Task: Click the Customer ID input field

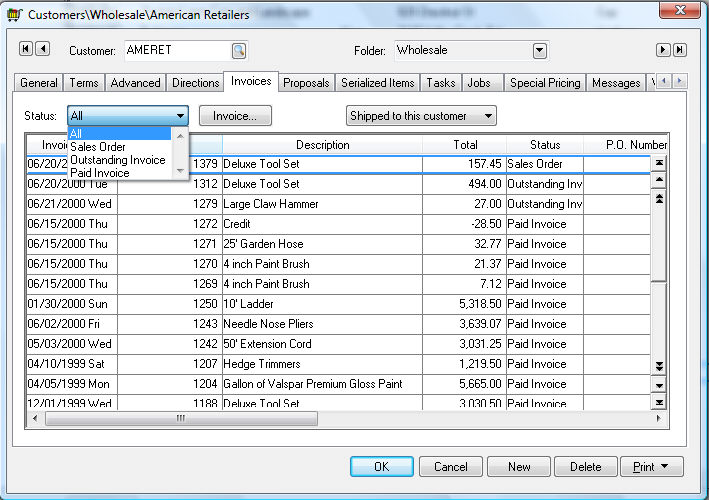Action: tap(176, 50)
